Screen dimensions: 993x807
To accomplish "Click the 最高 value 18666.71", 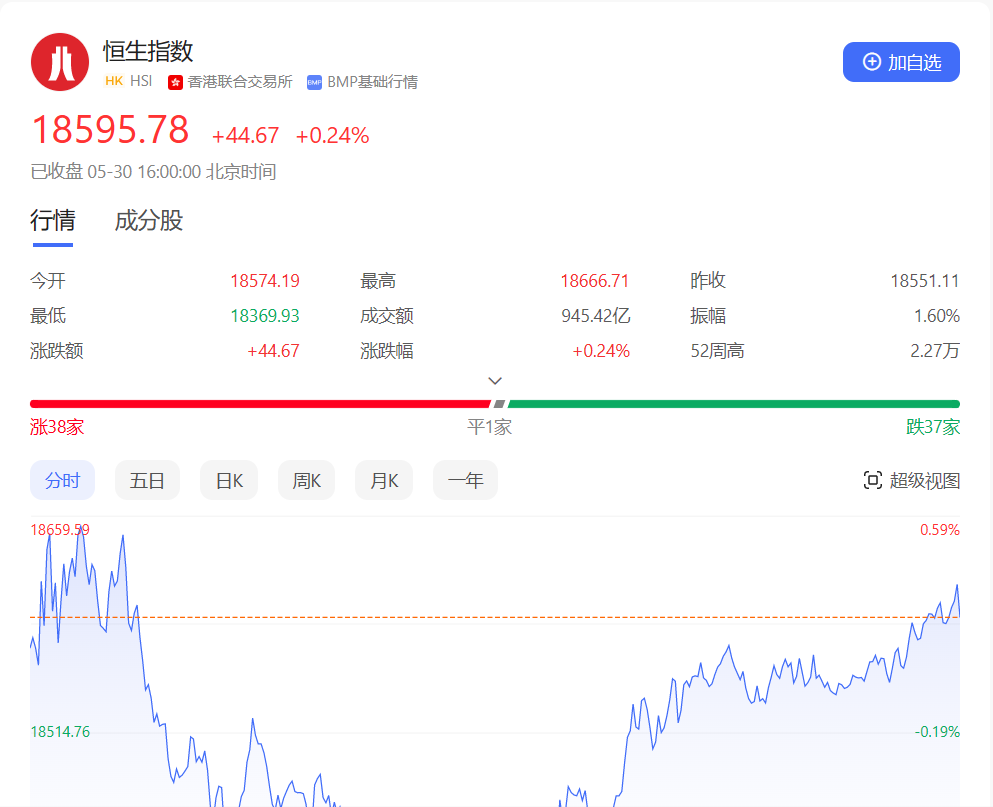I will click(595, 281).
